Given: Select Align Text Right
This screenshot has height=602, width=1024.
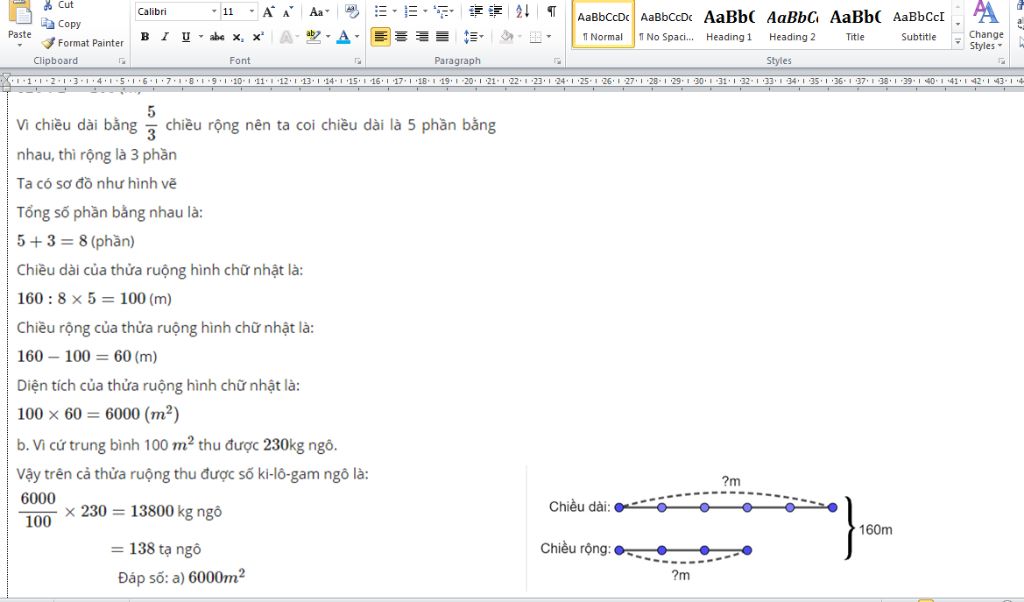Looking at the screenshot, I should click(x=422, y=37).
